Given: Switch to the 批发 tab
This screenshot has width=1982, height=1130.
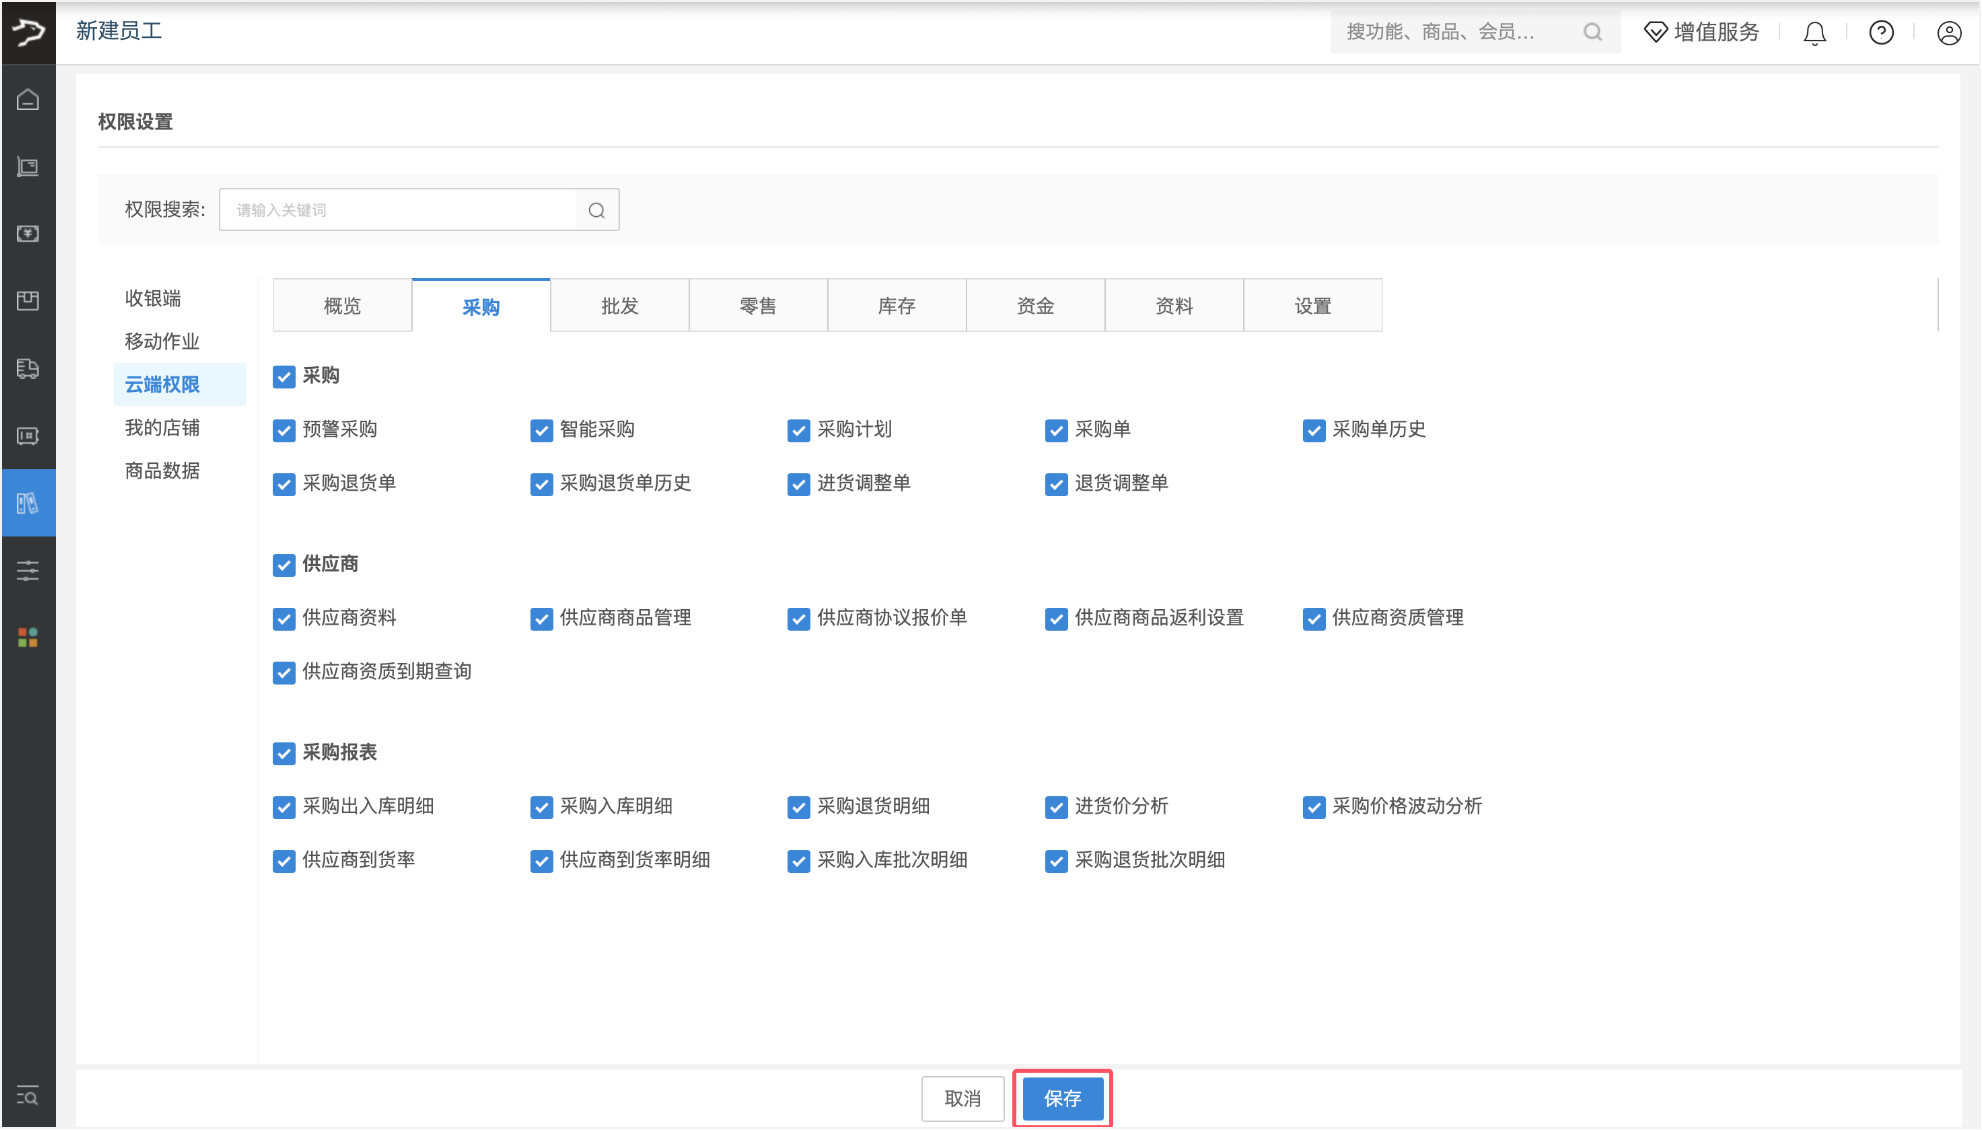Looking at the screenshot, I should click(x=619, y=305).
